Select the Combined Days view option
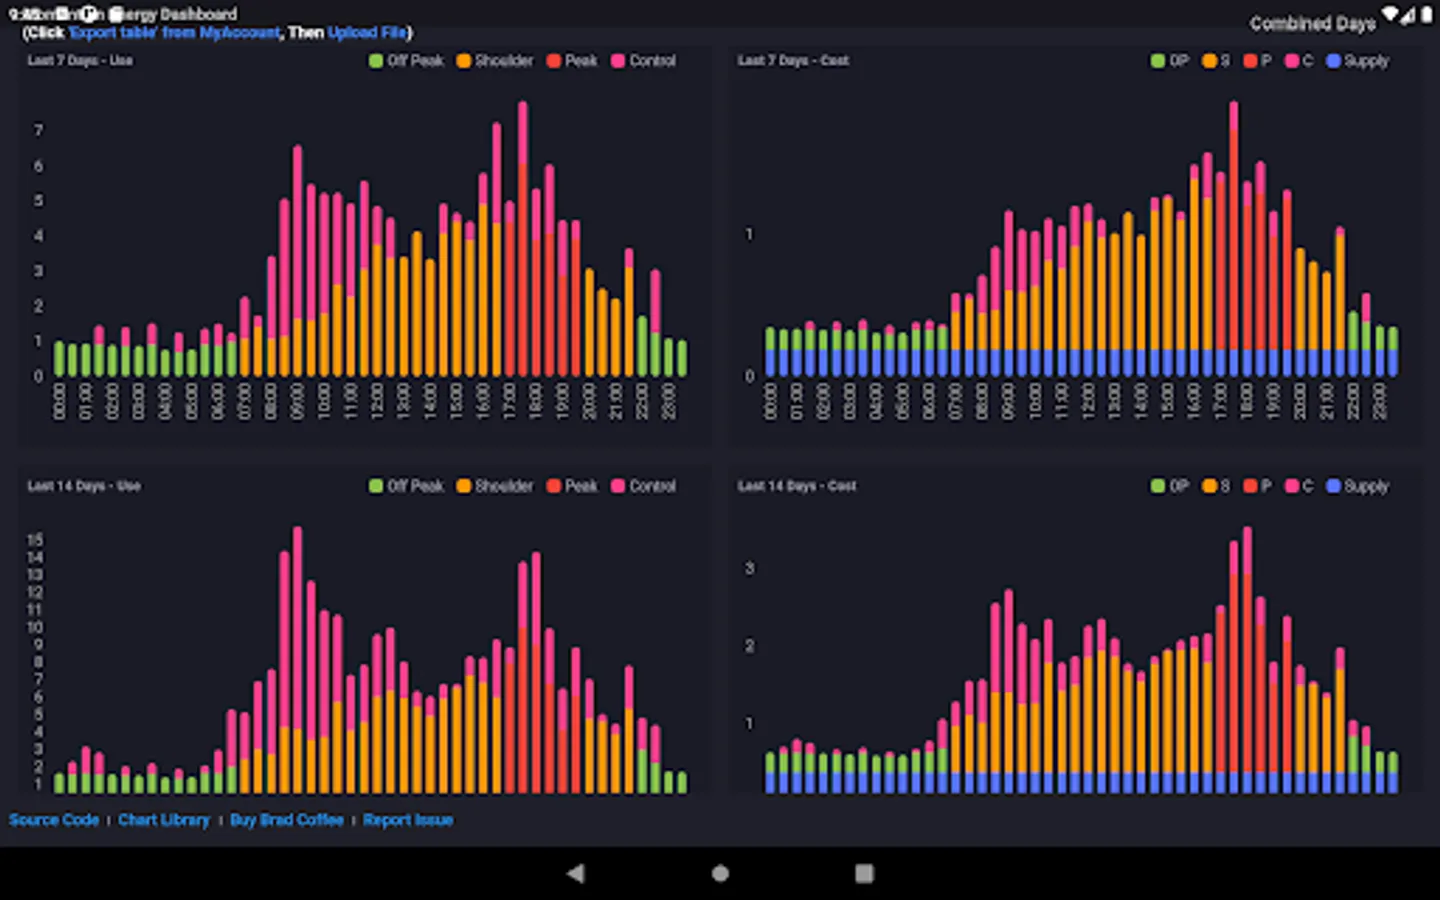Screen dimensions: 1440x900 click(x=1312, y=23)
